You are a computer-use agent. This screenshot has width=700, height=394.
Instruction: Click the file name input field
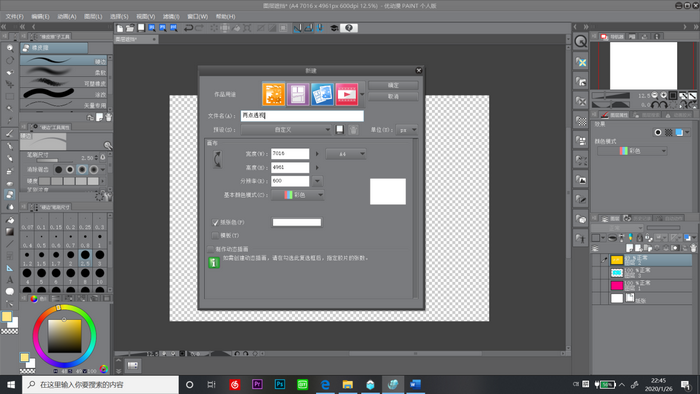click(302, 116)
